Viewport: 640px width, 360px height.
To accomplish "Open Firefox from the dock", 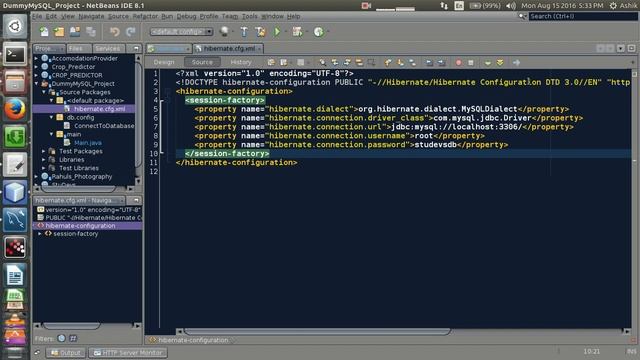I will coord(15,109).
